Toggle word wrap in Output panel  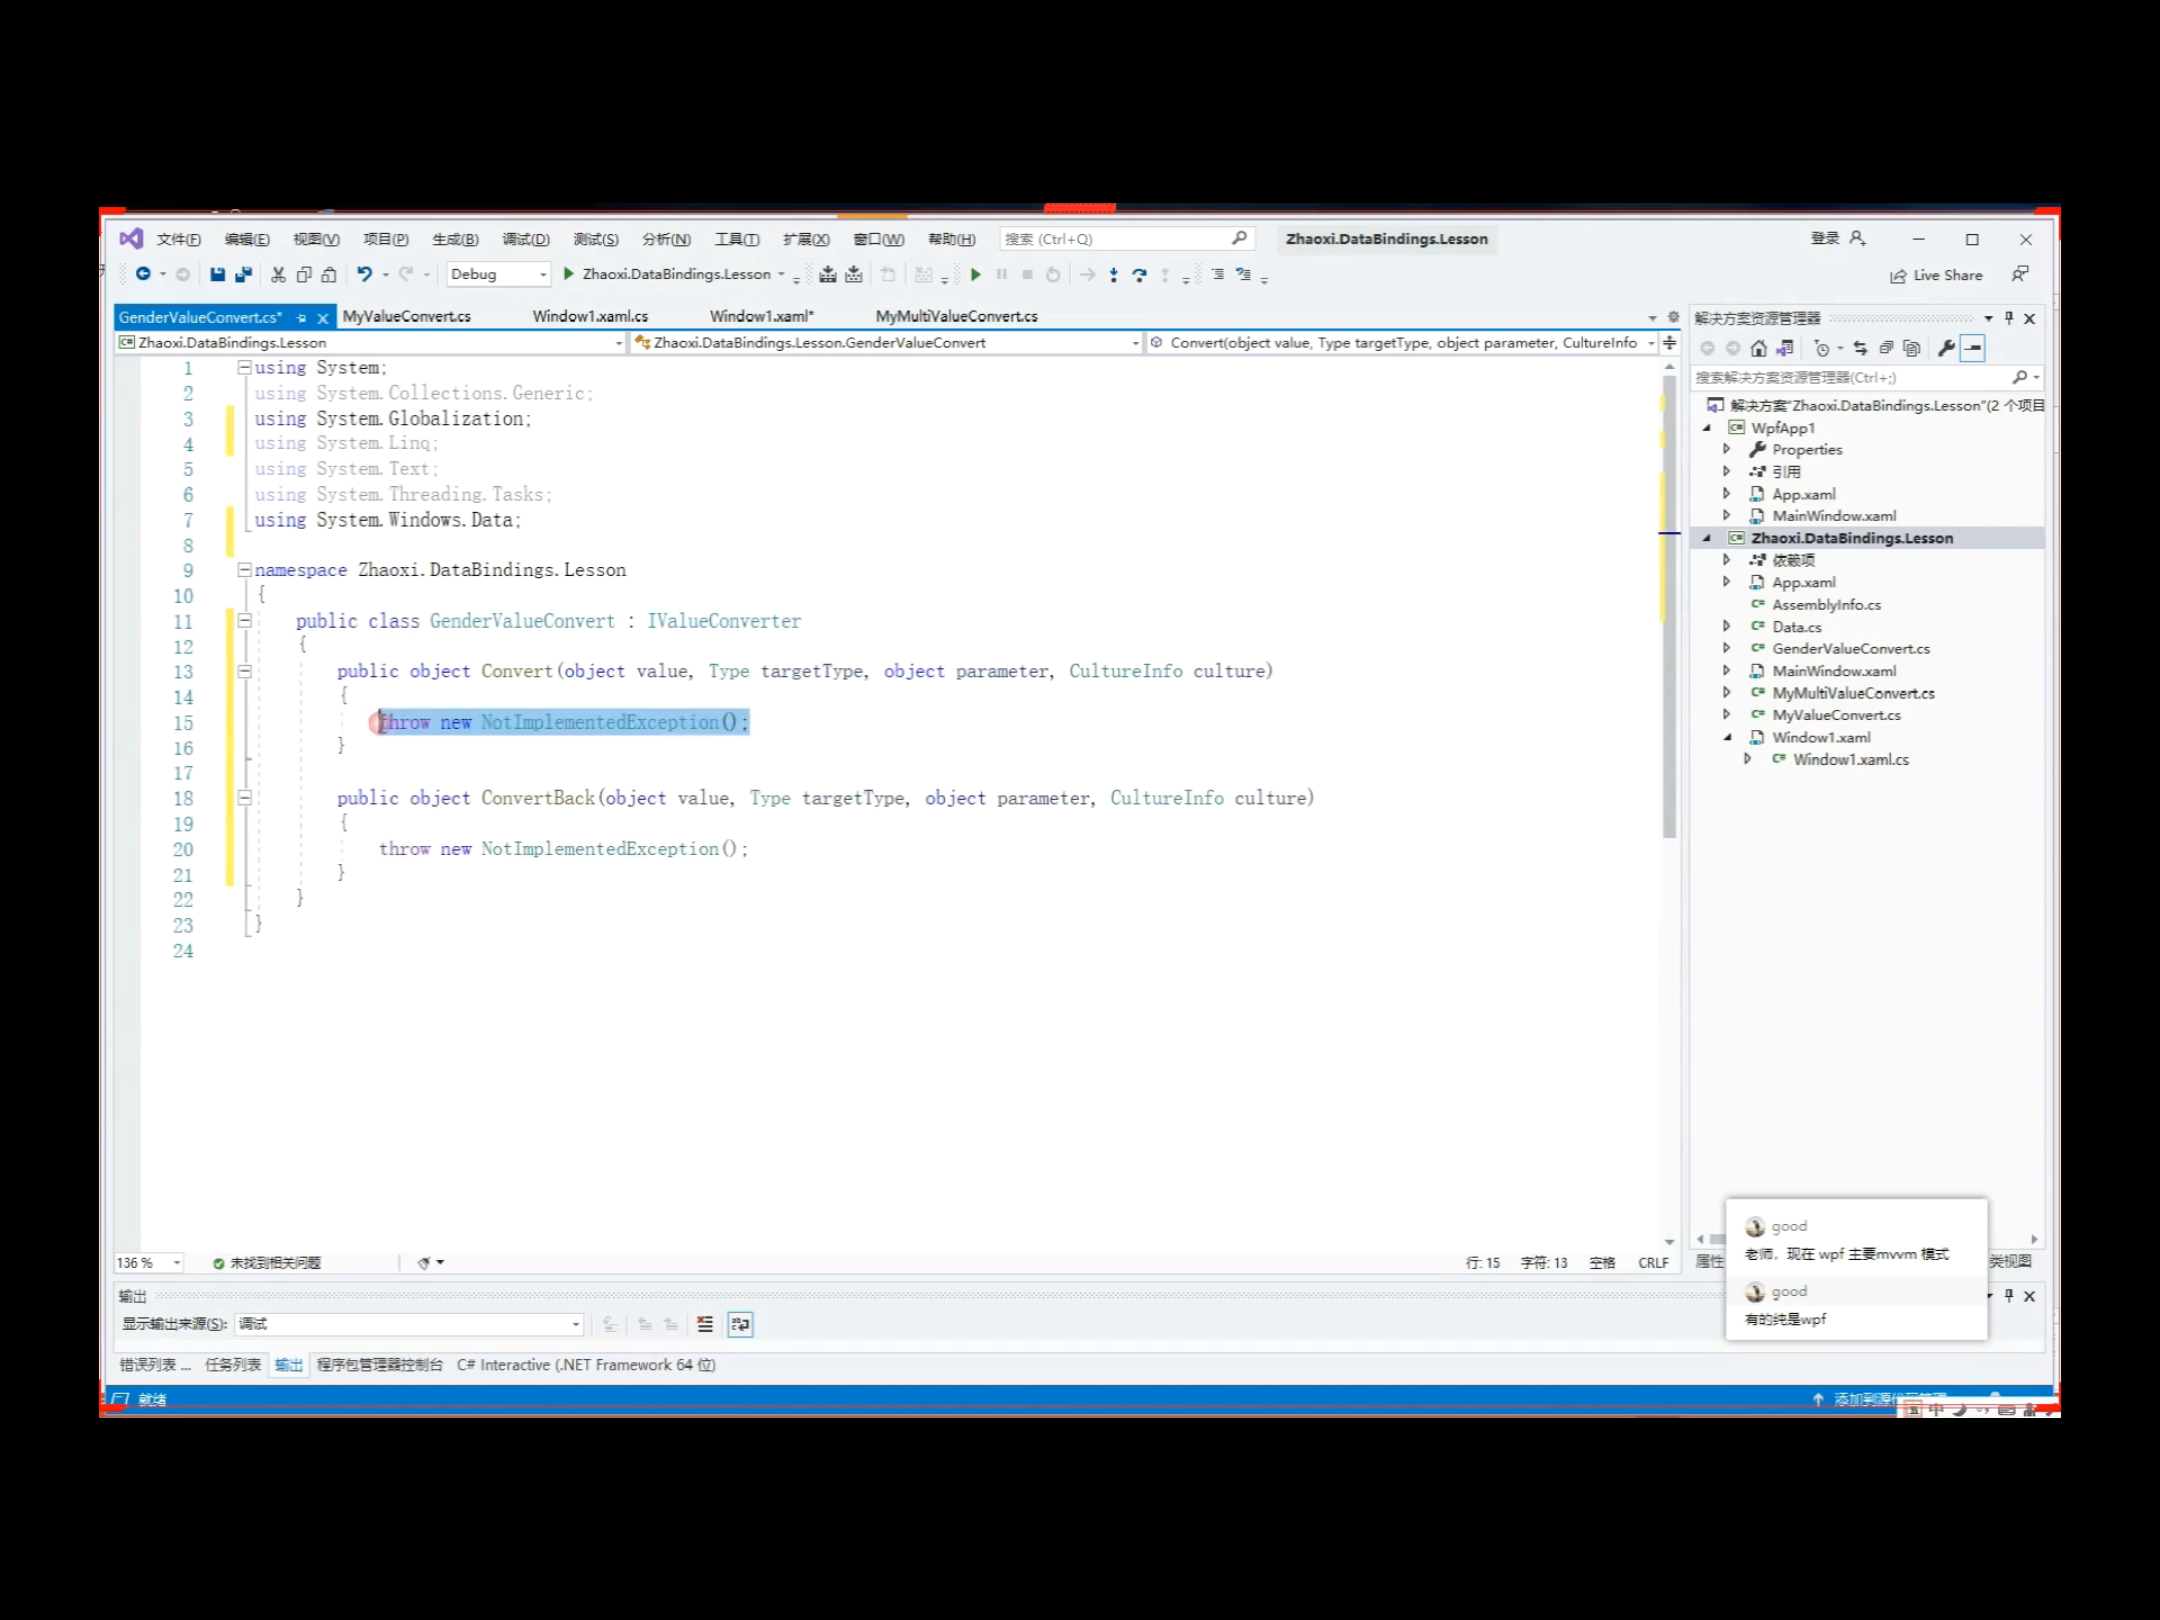pyautogui.click(x=740, y=1324)
